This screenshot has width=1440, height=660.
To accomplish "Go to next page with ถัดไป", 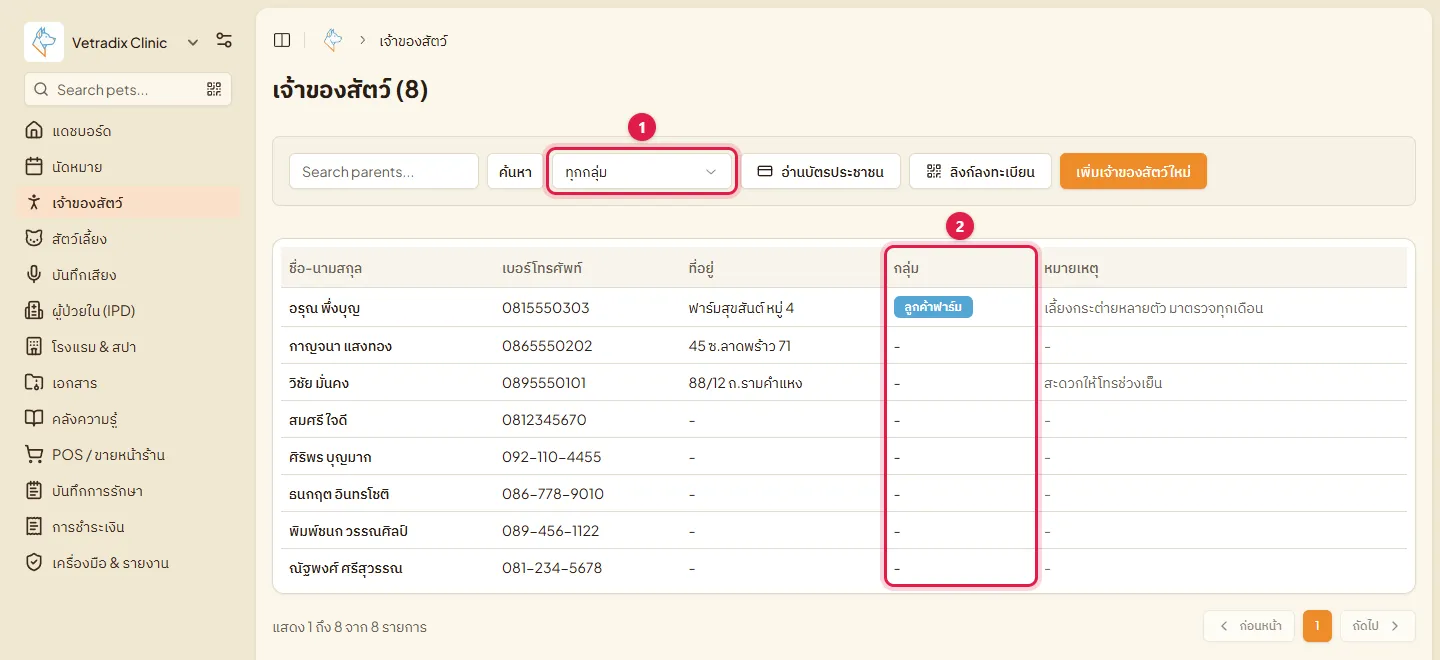I will pyautogui.click(x=1377, y=626).
